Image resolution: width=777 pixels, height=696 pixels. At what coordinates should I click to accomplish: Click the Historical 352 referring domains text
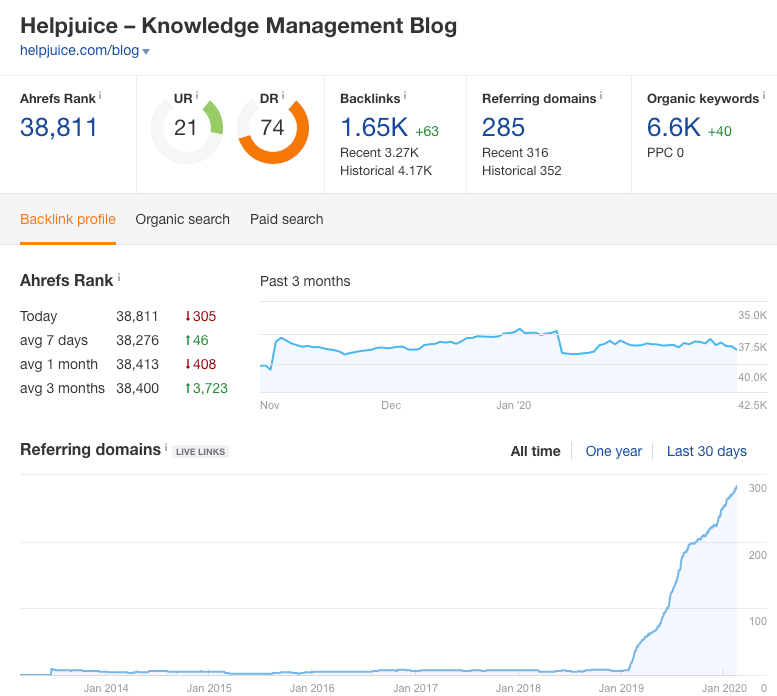[521, 171]
